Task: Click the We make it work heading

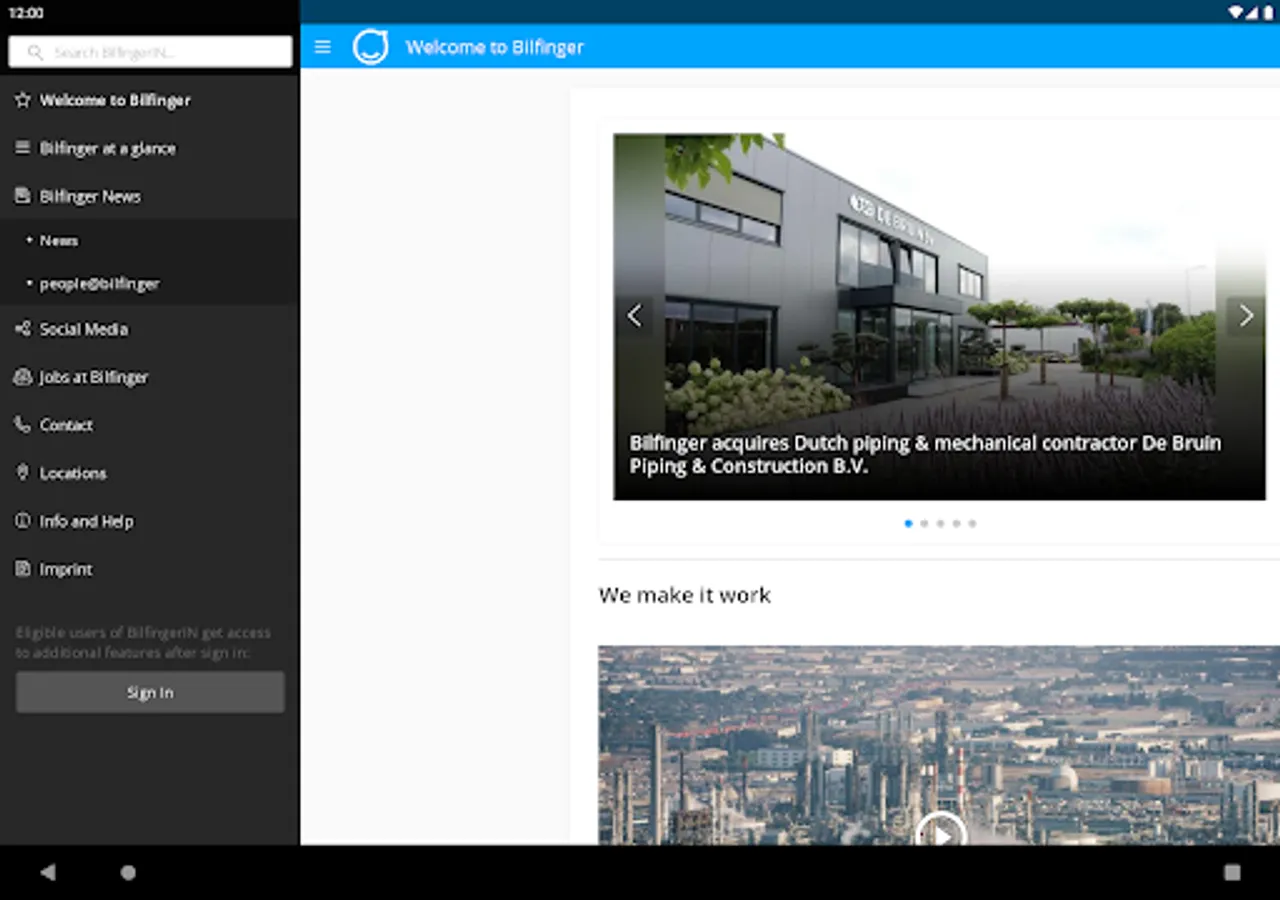Action: 685,595
